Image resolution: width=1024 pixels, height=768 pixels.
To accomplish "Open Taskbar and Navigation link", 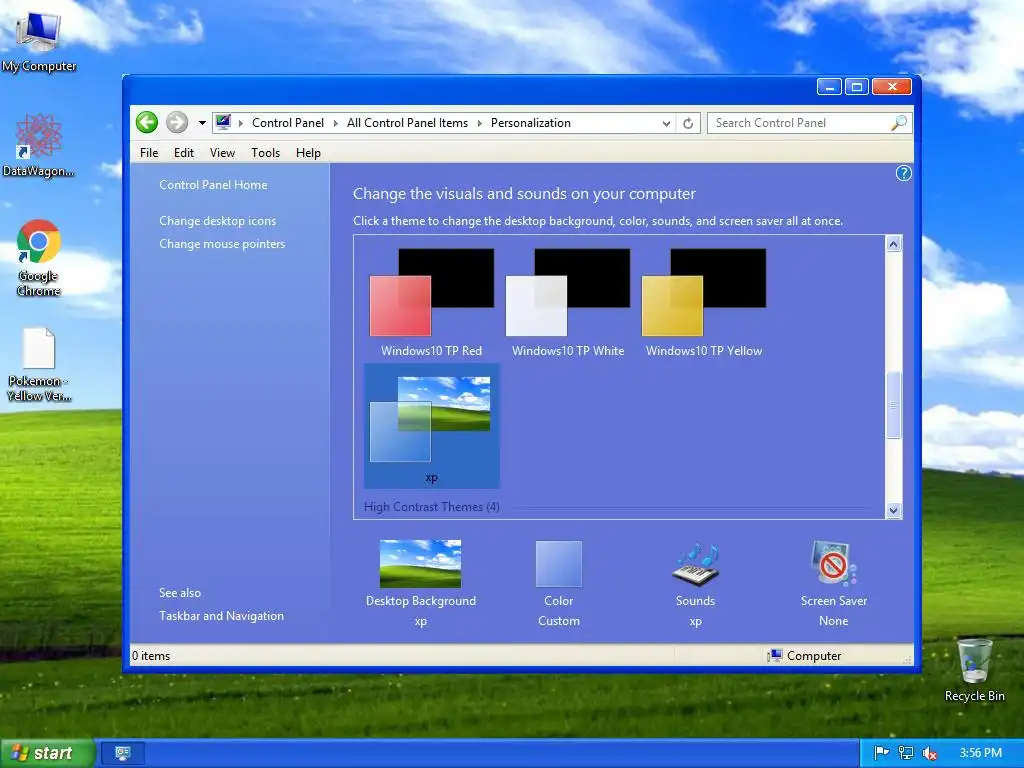I will [221, 616].
